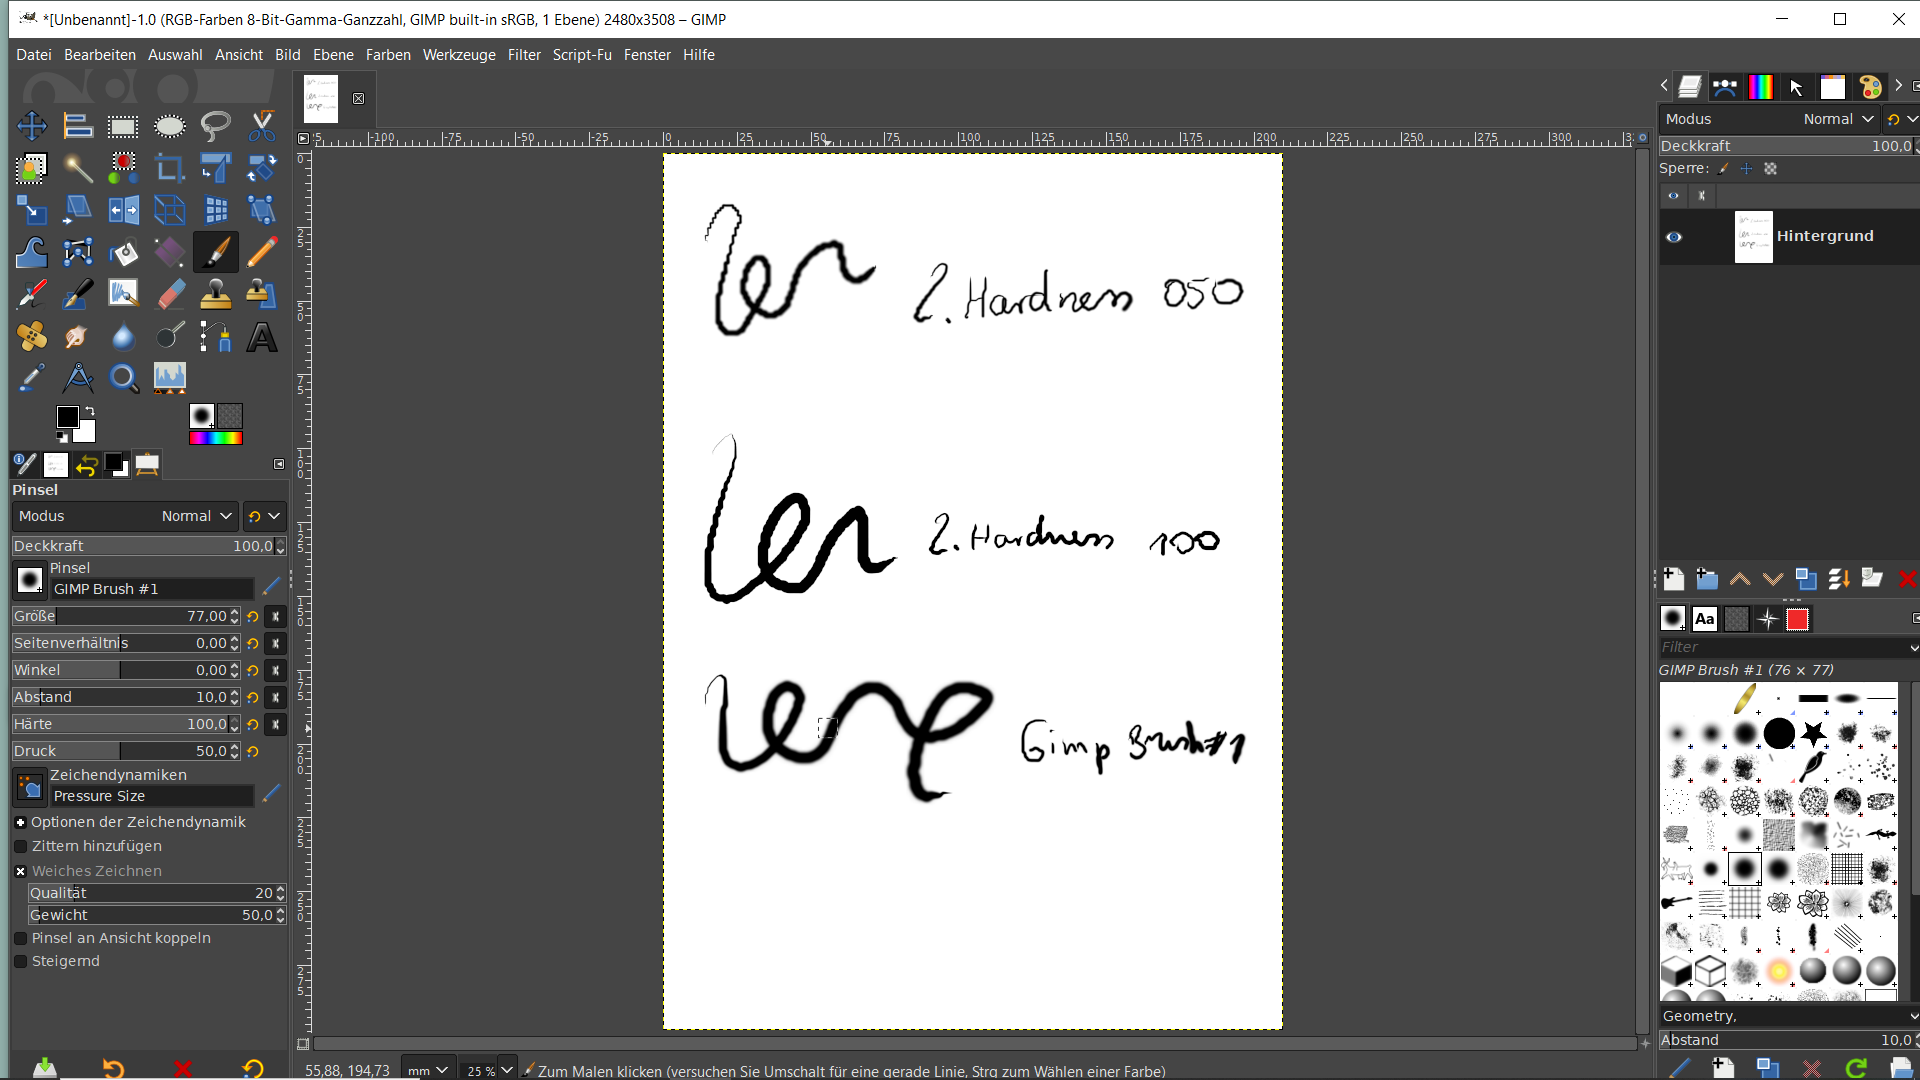The width and height of the screenshot is (1920, 1080).
Task: Select the Free Select lasso tool
Action: coord(215,126)
